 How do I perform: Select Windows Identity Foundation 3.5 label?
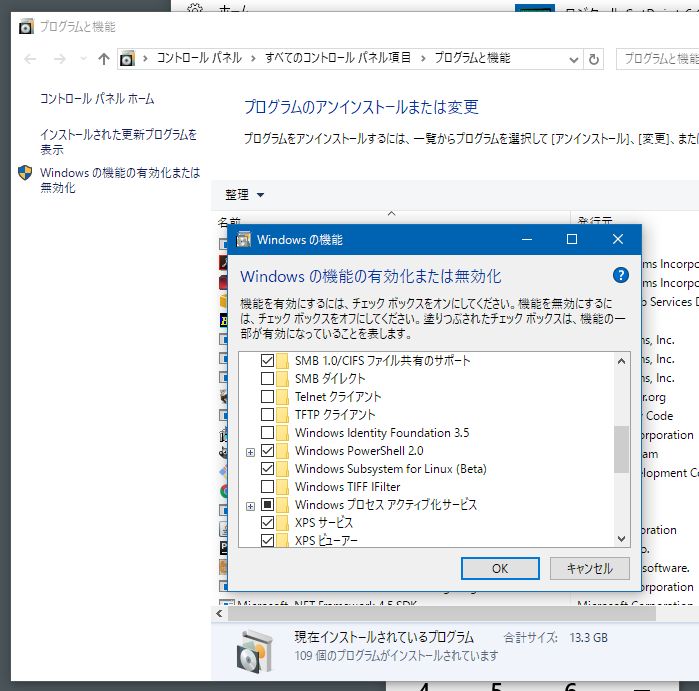(x=382, y=432)
